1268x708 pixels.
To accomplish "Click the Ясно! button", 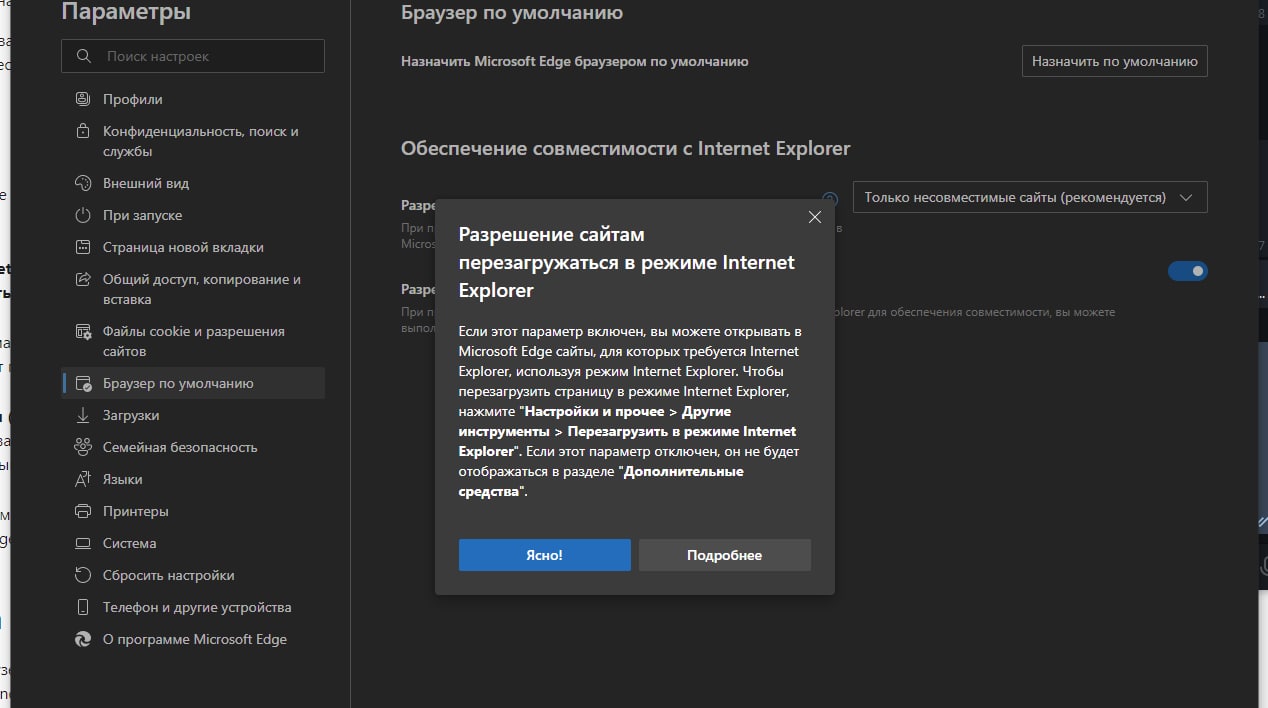I will point(545,555).
